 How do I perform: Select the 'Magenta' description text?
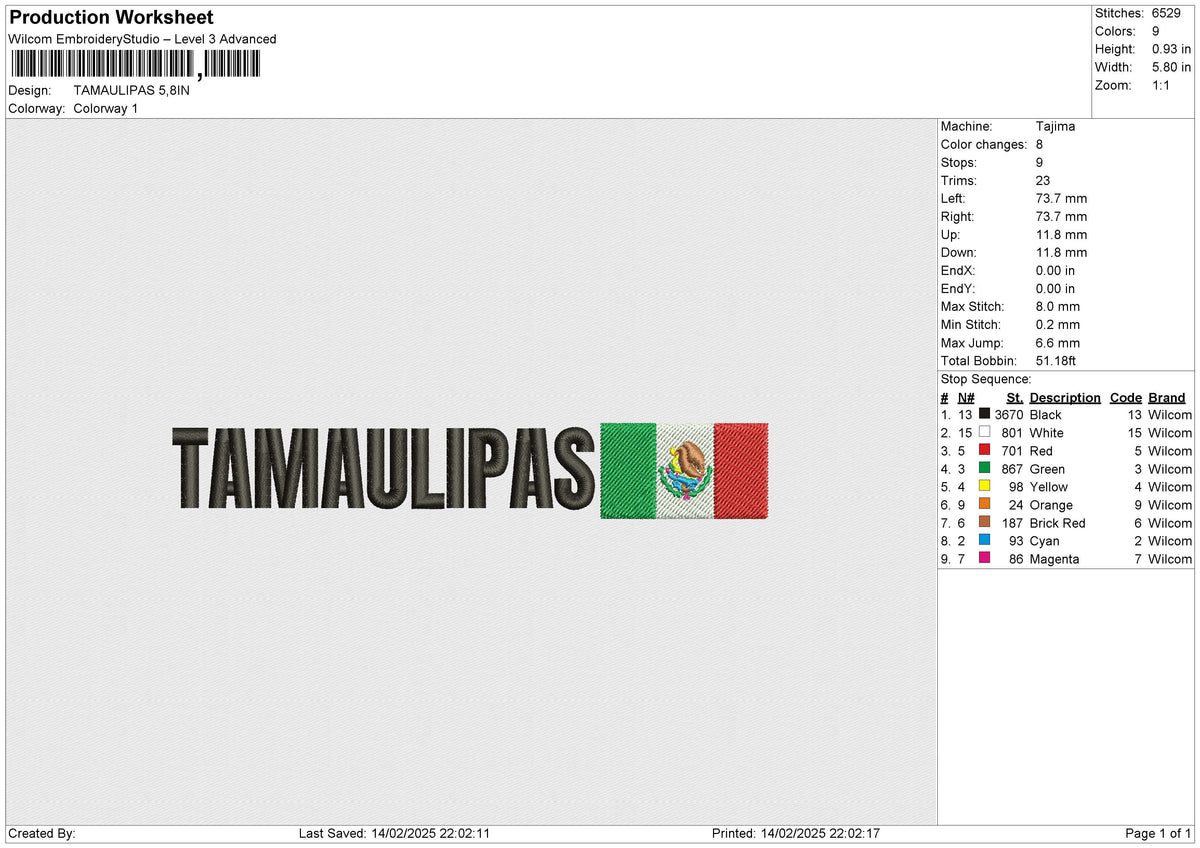pyautogui.click(x=1054, y=558)
